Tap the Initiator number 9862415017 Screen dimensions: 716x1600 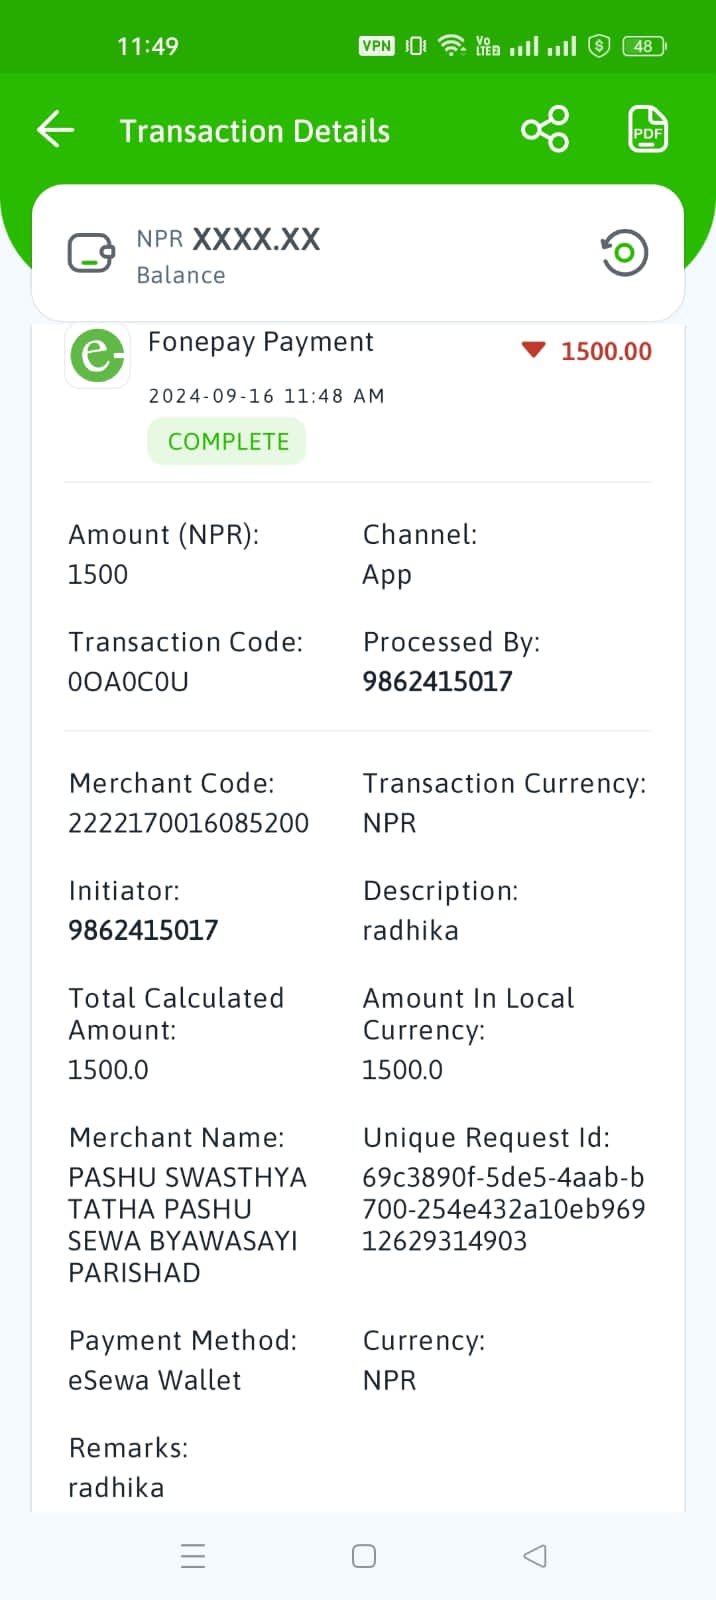coord(143,931)
